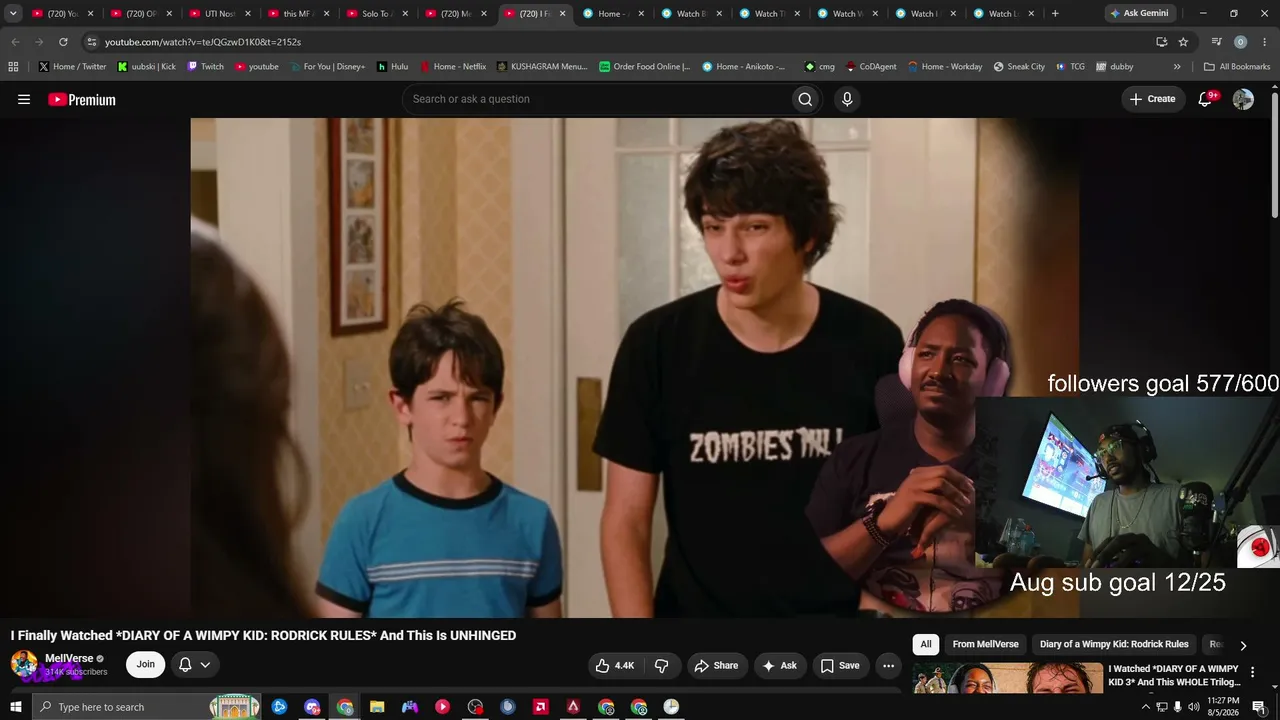Click the YouTube search magnifier button
The height and width of the screenshot is (720, 1280).
[x=805, y=99]
